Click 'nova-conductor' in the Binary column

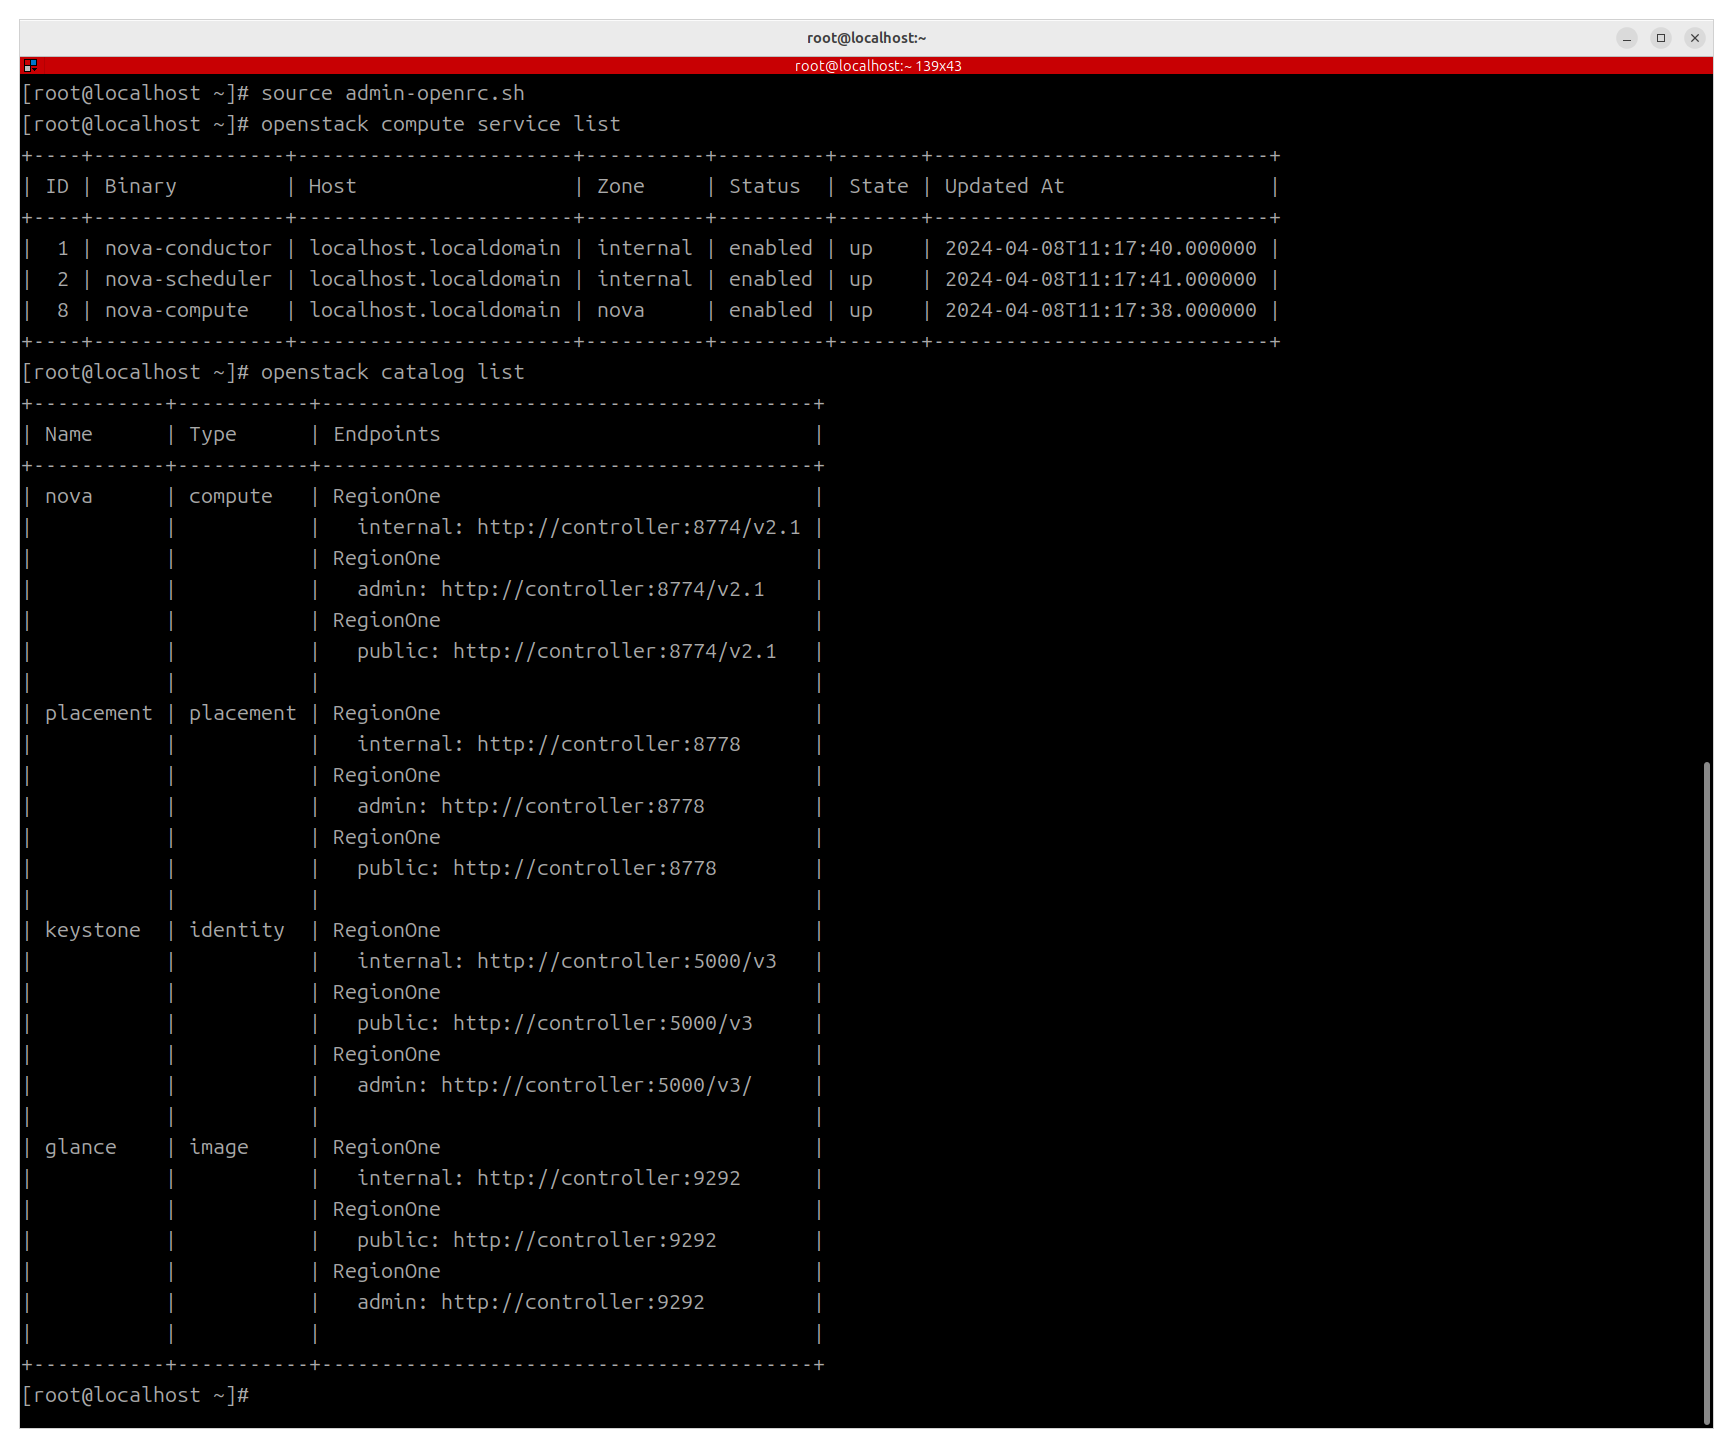(189, 248)
